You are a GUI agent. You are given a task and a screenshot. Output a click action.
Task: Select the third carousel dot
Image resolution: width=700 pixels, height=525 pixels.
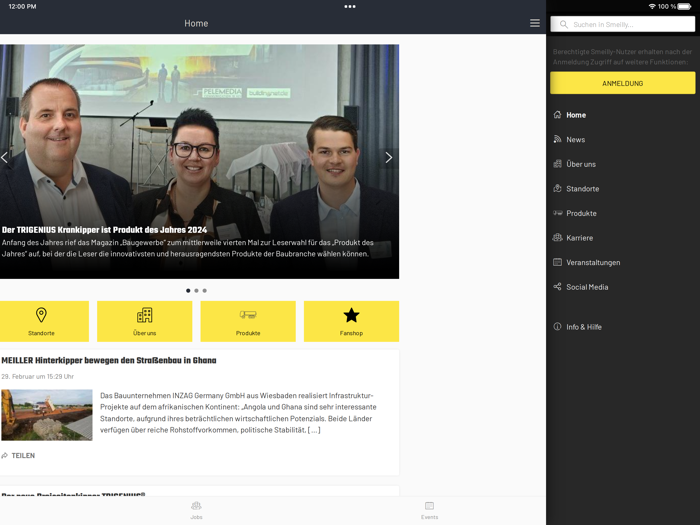point(204,291)
